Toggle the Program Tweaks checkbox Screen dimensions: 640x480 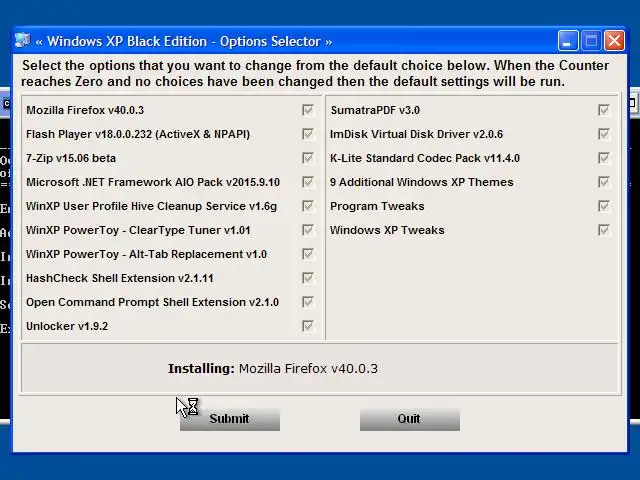coord(604,206)
